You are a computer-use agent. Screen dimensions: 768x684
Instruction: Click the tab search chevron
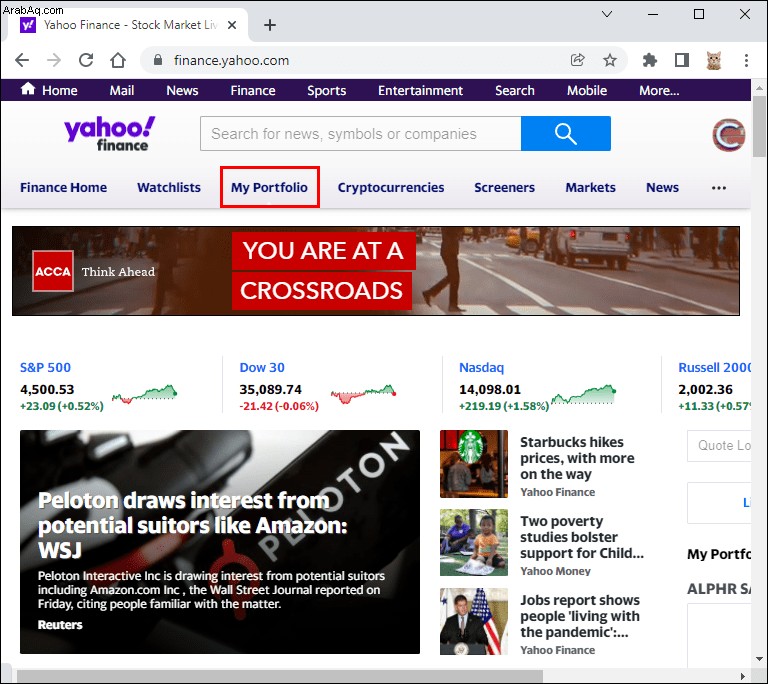point(607,14)
